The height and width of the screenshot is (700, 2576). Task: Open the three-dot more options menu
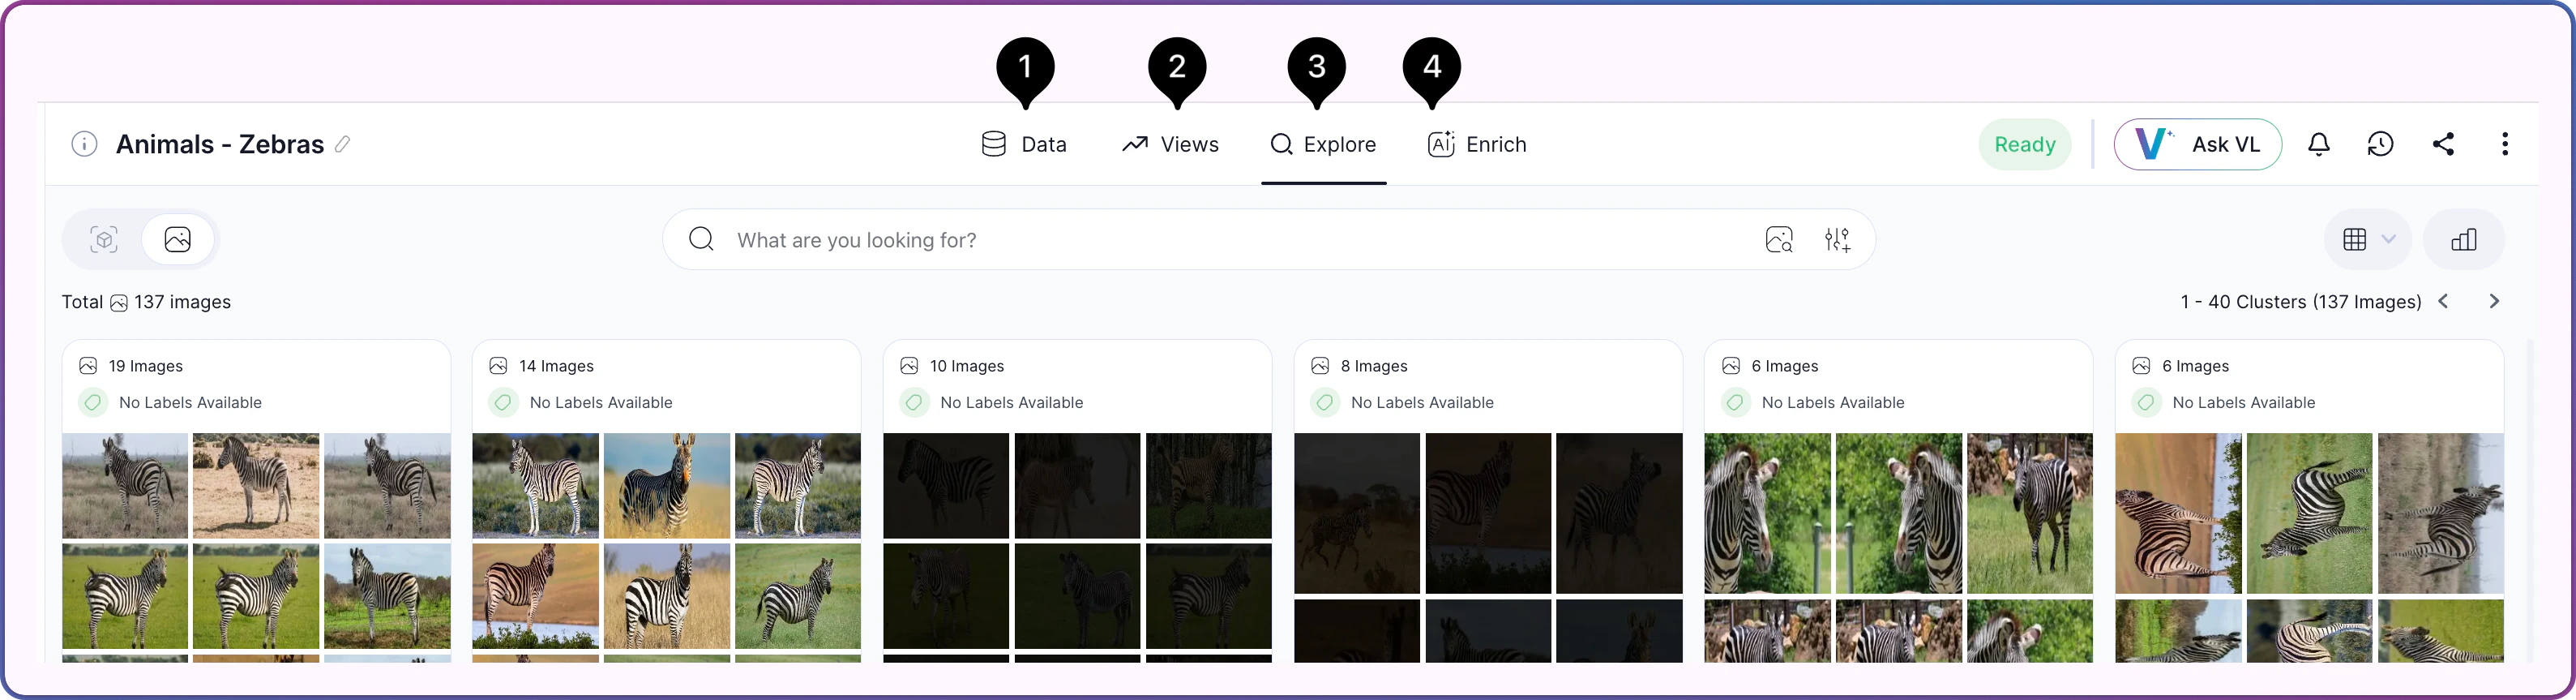(2505, 144)
